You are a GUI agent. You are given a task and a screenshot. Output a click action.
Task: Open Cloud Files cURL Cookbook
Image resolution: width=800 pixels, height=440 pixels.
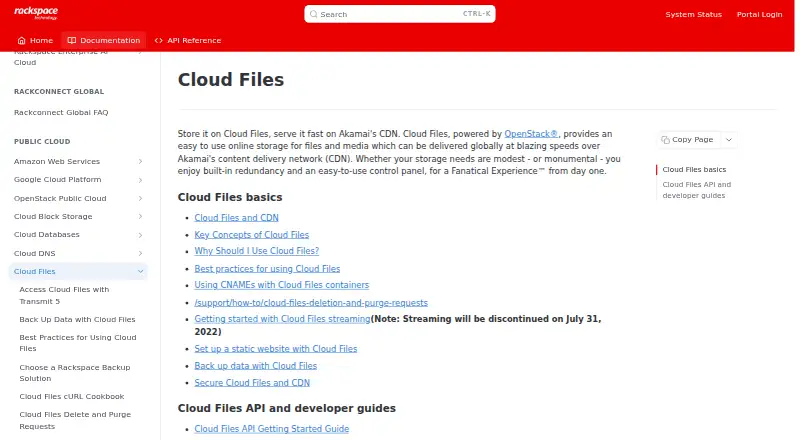[x=71, y=397]
